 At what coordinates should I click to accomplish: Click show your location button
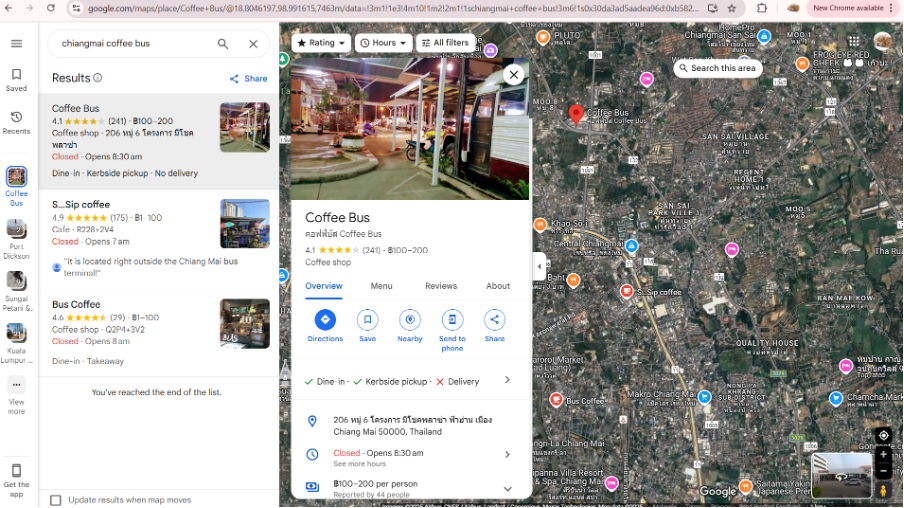coord(883,435)
